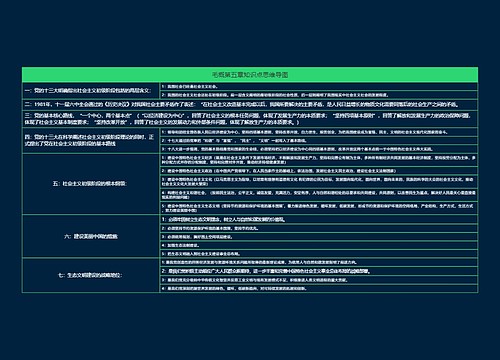
Task: Select section 七 heading 生态文明建设的战略地位
Action: pos(91,275)
